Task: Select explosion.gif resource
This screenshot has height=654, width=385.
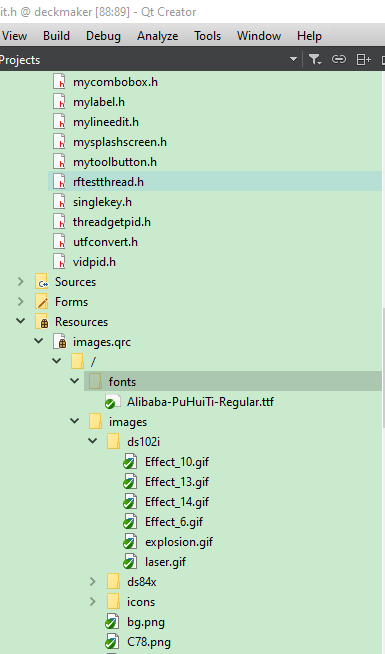Action: (179, 542)
